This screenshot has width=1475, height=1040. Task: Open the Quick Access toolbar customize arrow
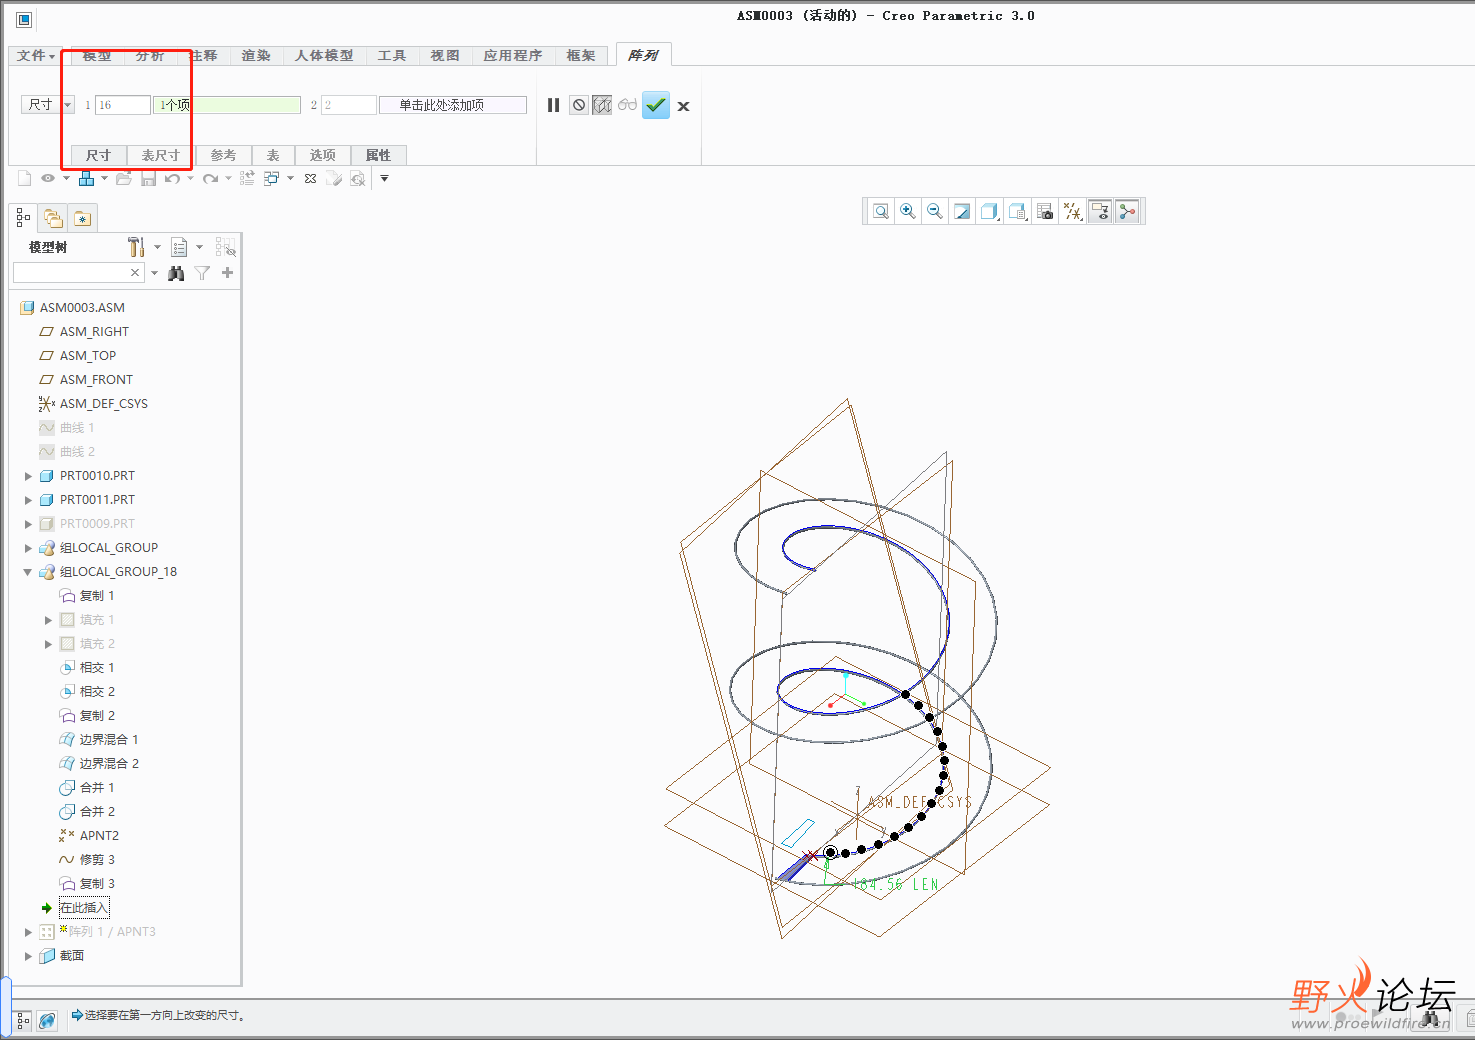(x=384, y=178)
